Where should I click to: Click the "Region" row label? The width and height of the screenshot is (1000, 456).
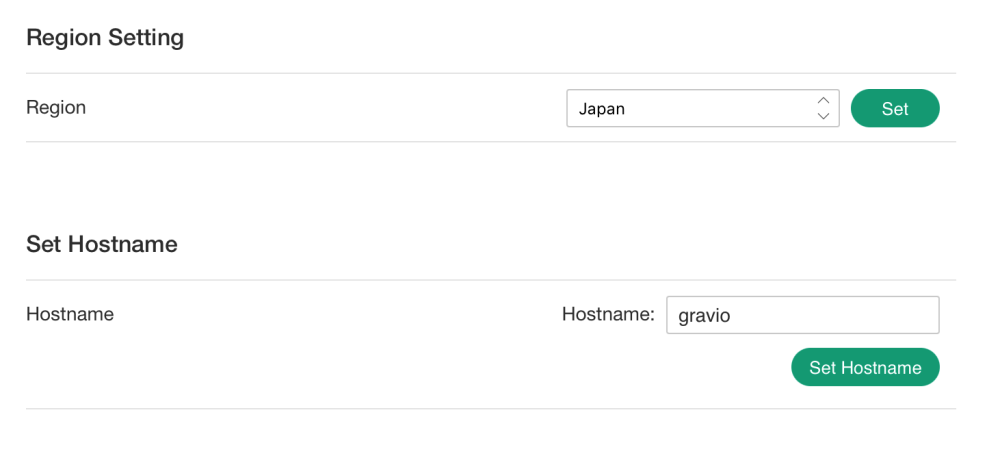pos(56,107)
